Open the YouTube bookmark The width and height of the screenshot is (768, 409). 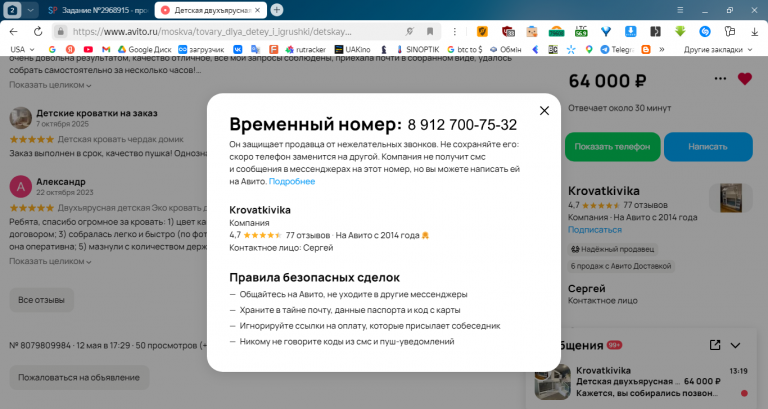click(88, 49)
